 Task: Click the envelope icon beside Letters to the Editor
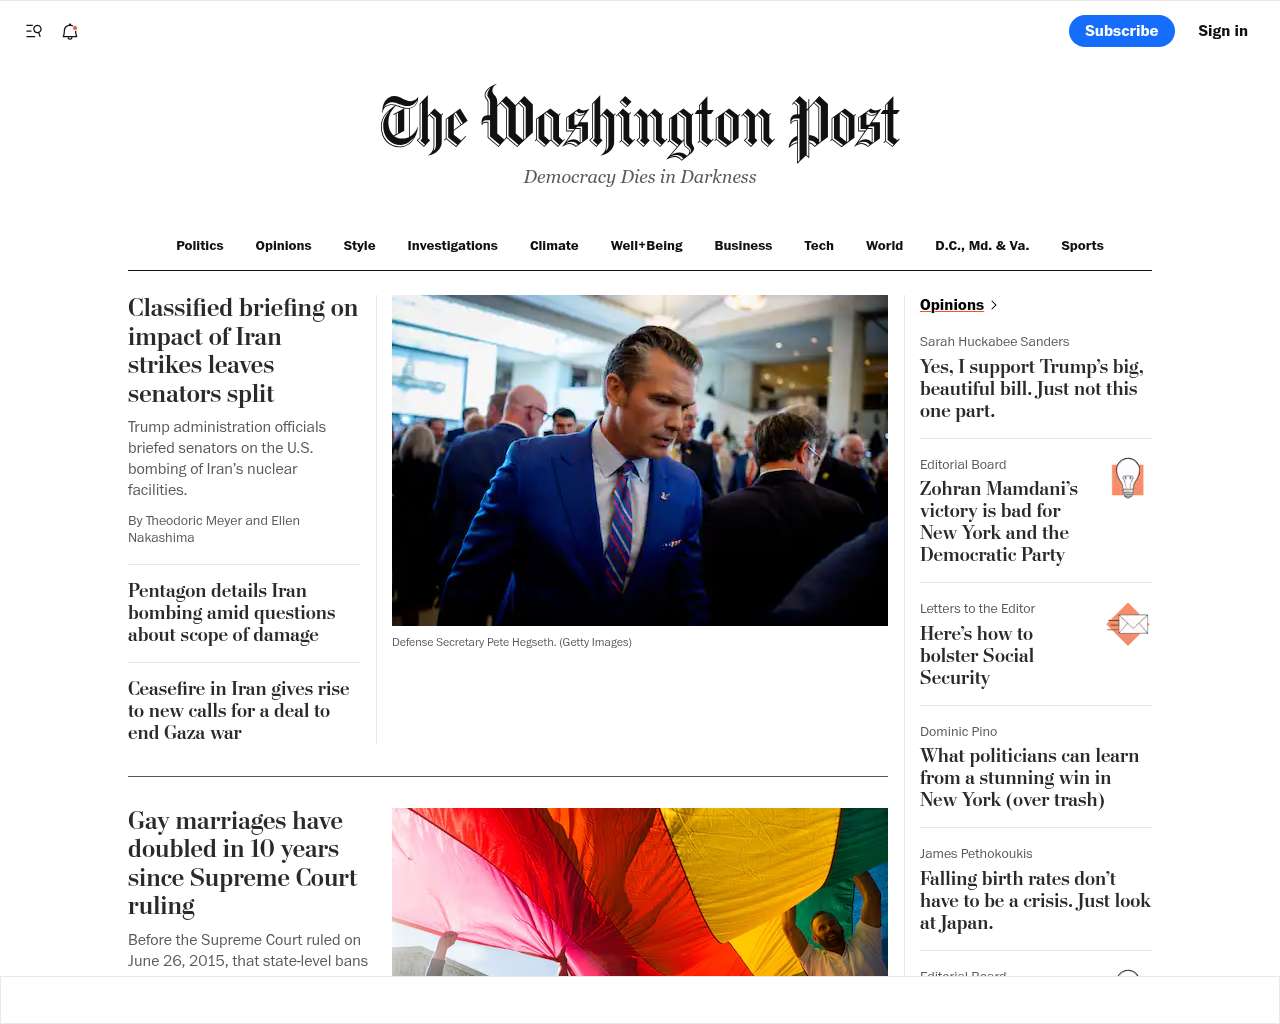point(1128,624)
